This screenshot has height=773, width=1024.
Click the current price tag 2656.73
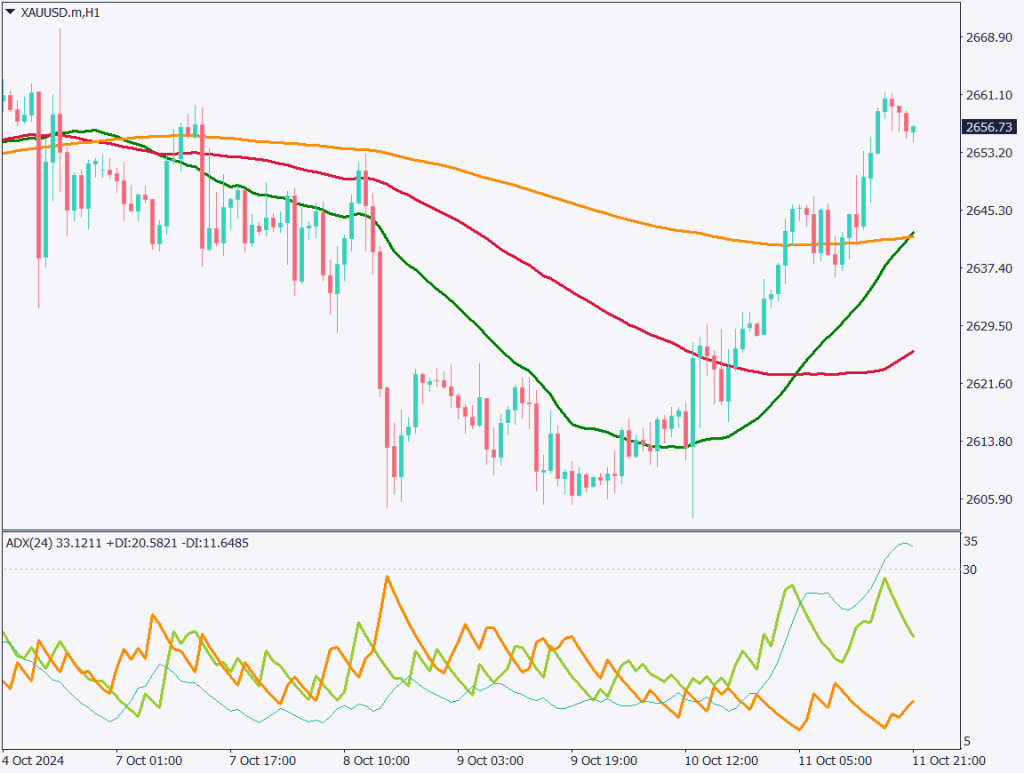point(988,127)
